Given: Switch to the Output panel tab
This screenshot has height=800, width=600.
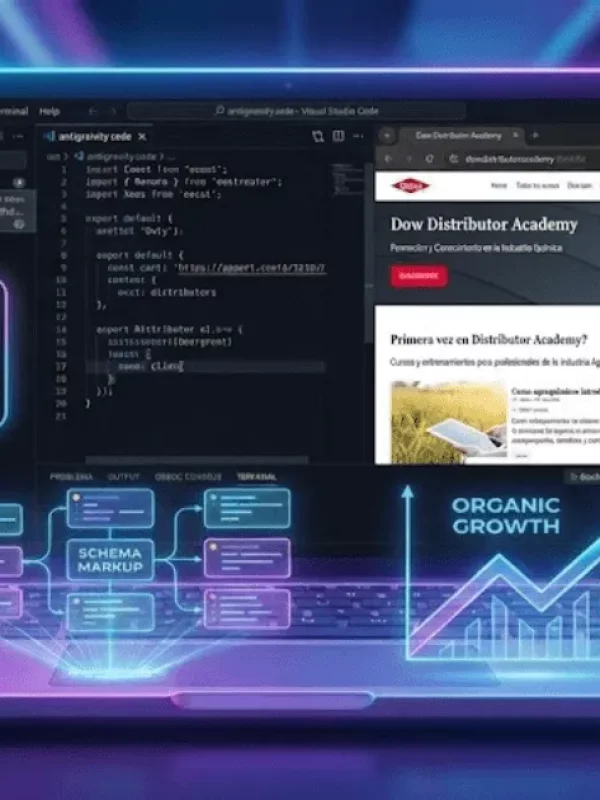Looking at the screenshot, I should [x=123, y=477].
